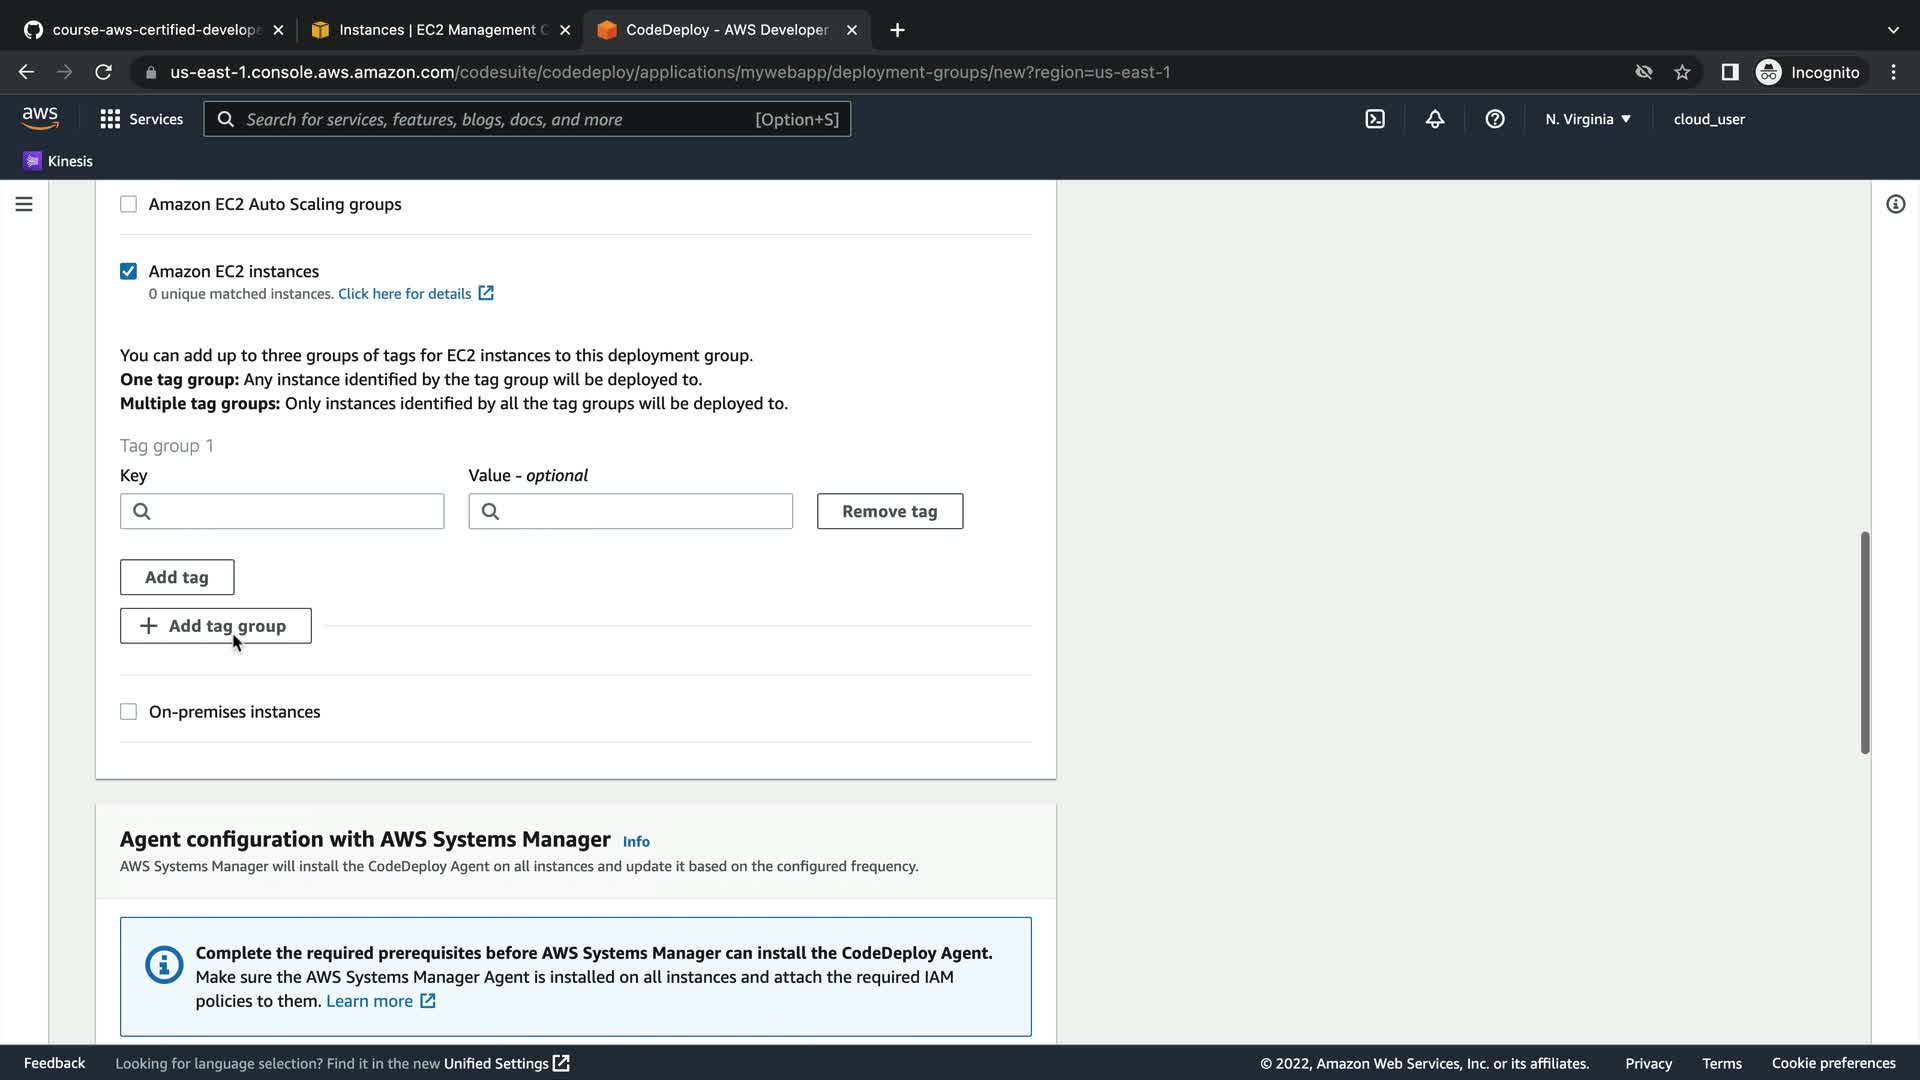Open the info panel icon at right

pos(1895,204)
